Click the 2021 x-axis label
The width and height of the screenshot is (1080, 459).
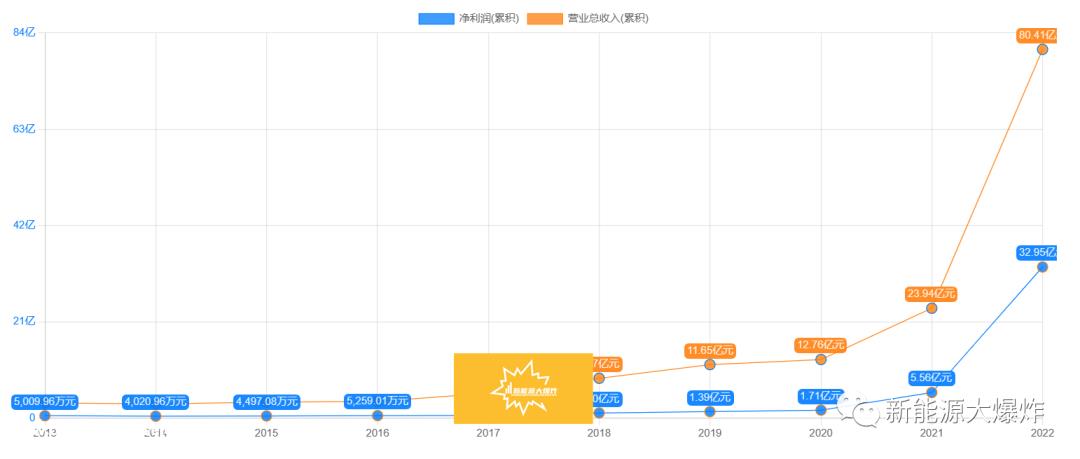click(931, 434)
